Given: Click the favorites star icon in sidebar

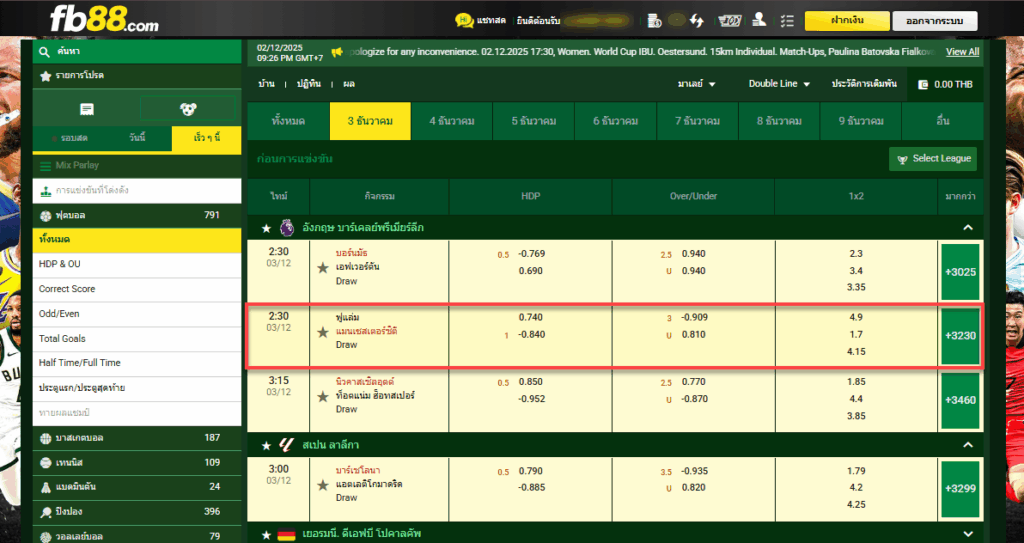Looking at the screenshot, I should tap(45, 76).
